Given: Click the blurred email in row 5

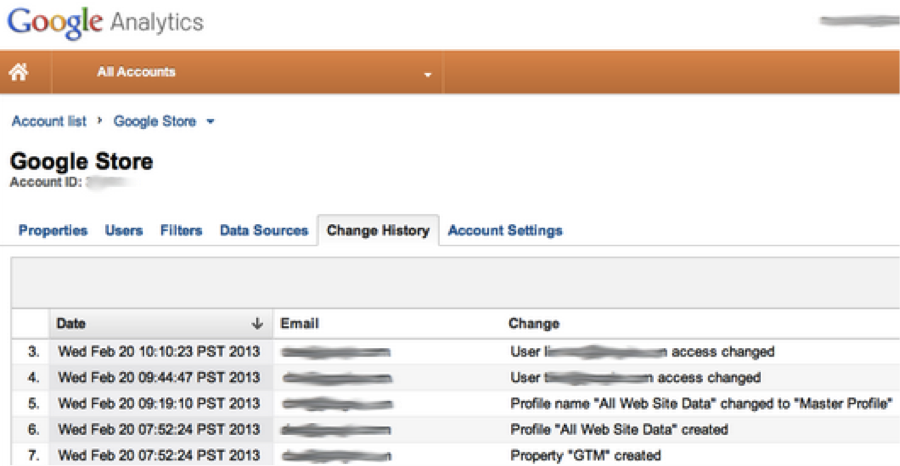Looking at the screenshot, I should click(x=337, y=404).
